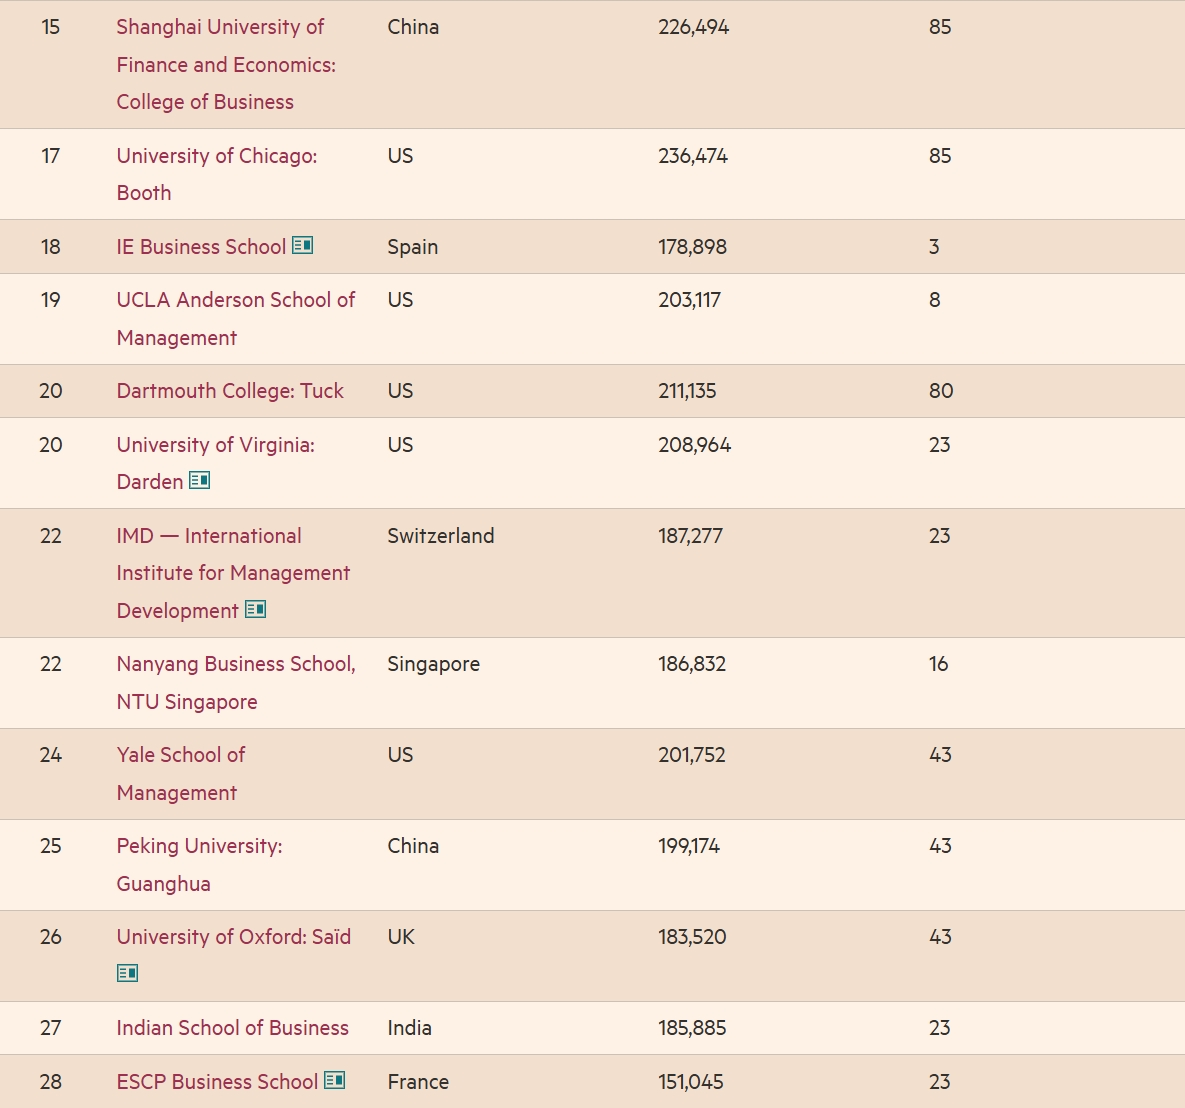
Task: Click value 3 in the IE Business School row
Action: (x=934, y=246)
